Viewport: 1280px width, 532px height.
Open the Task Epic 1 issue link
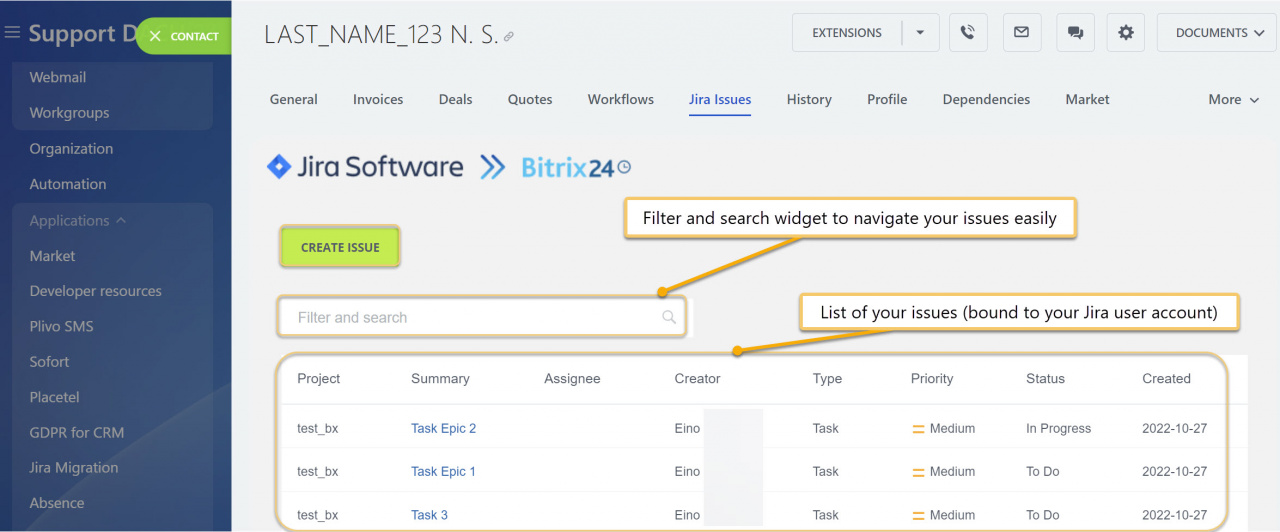point(443,471)
